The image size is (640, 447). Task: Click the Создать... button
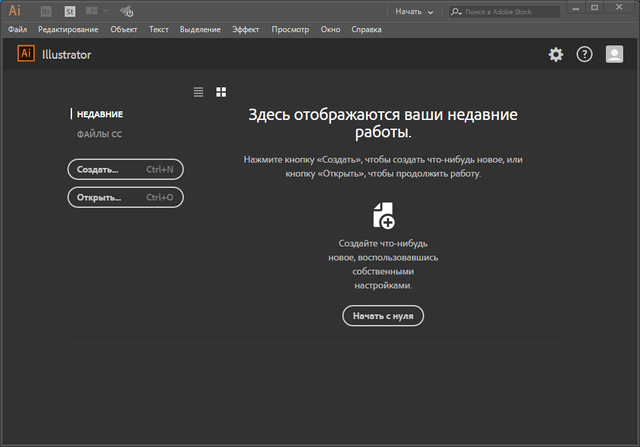(x=125, y=170)
